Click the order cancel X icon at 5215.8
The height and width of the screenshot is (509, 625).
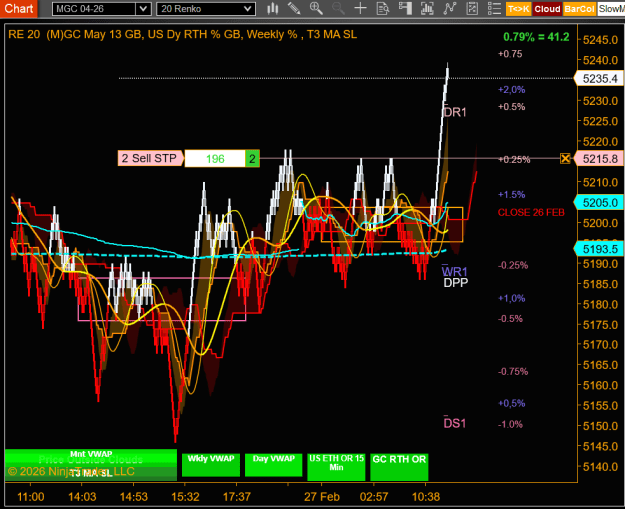[565, 159]
